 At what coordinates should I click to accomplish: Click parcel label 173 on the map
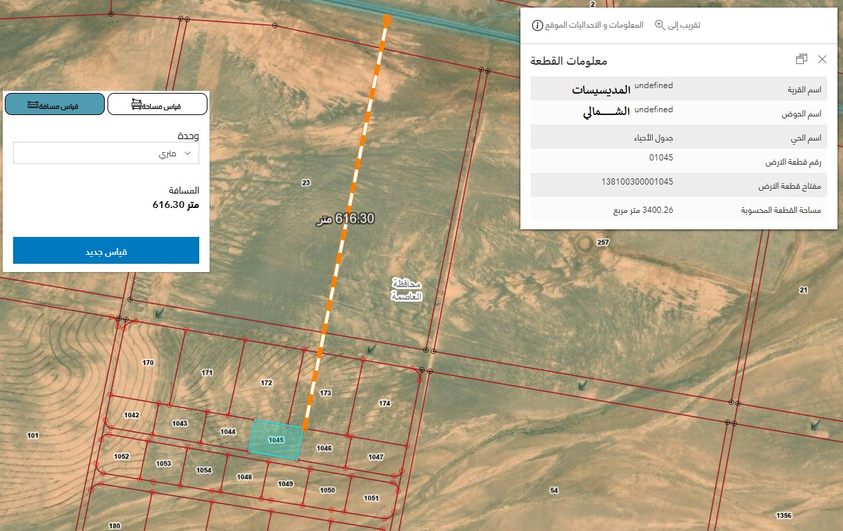coord(326,393)
